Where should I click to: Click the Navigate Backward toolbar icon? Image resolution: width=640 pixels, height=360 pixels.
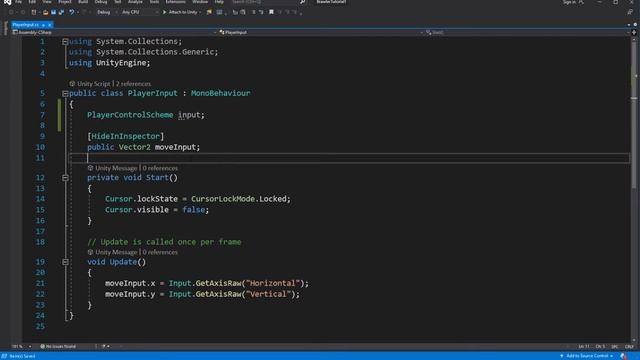point(11,12)
